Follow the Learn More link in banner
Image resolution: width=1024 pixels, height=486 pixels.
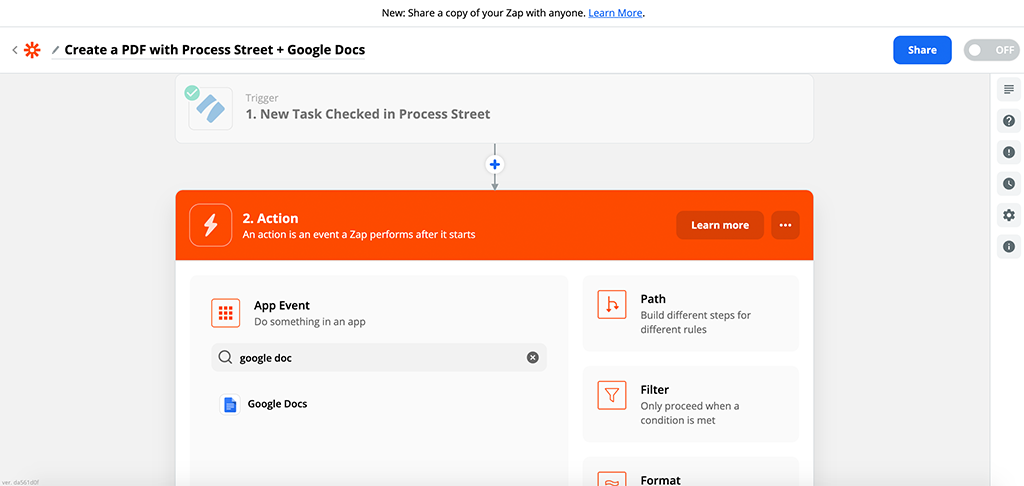click(615, 13)
